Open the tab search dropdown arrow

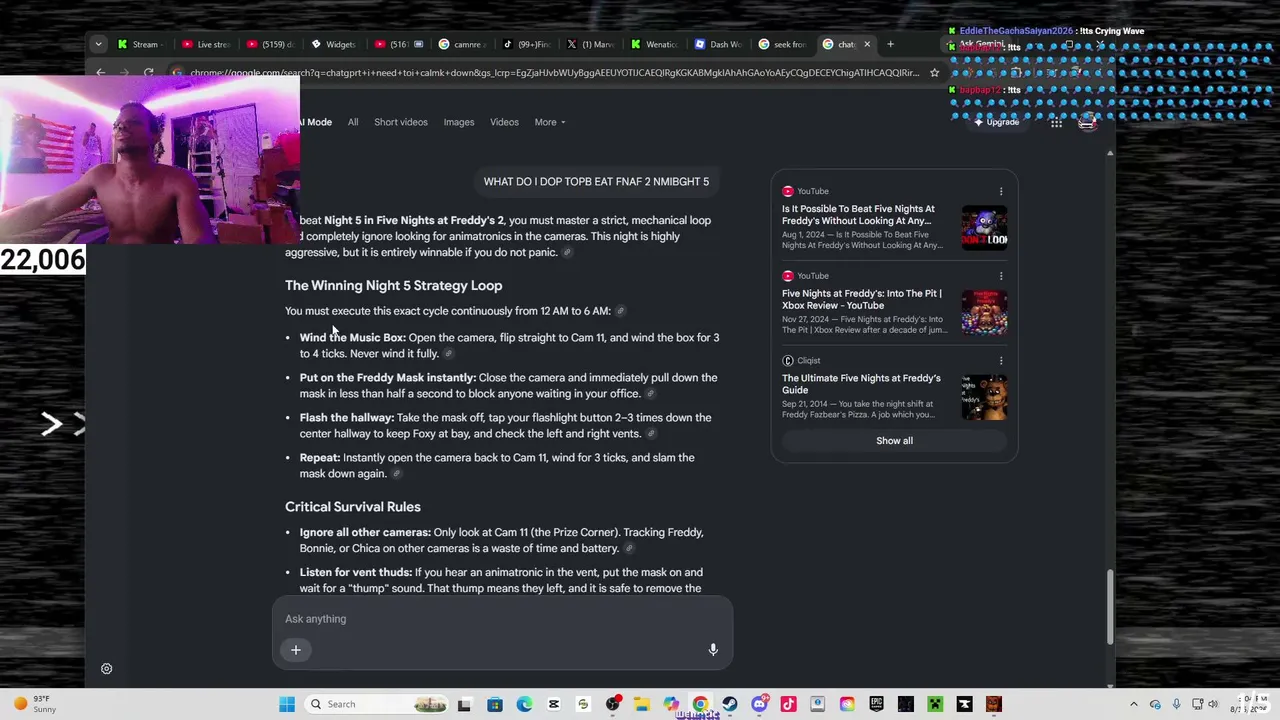click(98, 44)
